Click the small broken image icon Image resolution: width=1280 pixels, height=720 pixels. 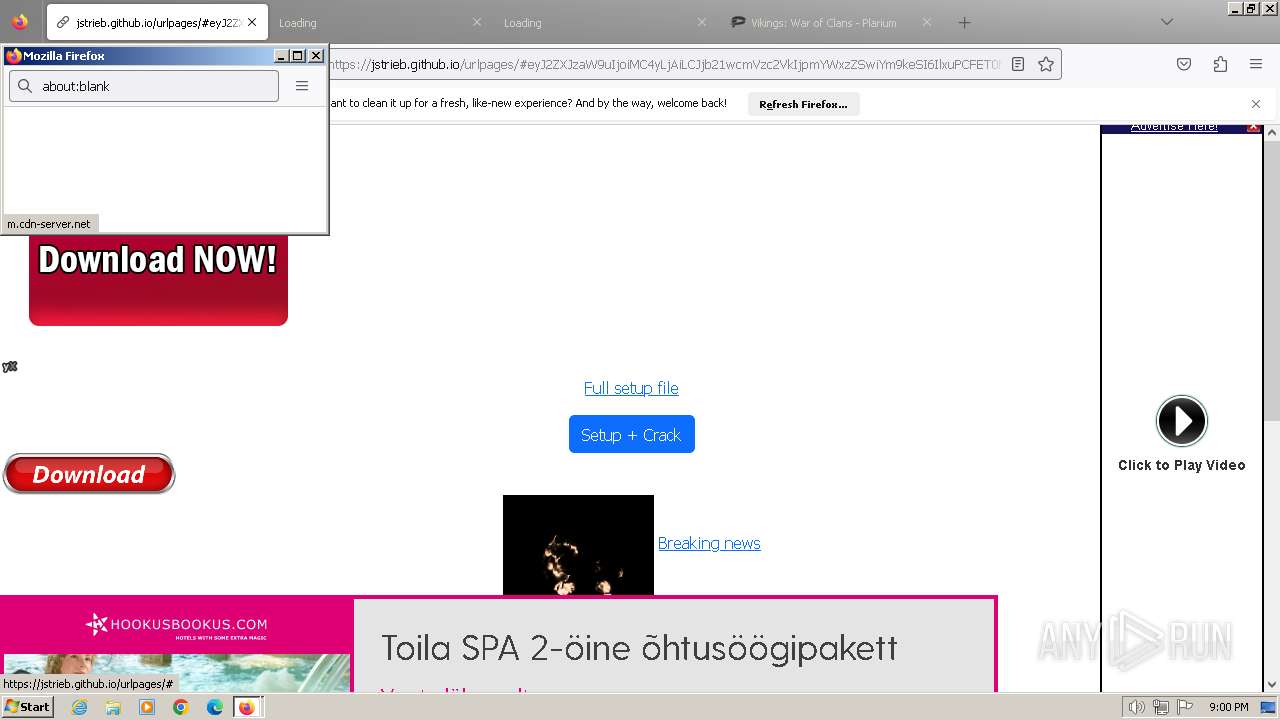tap(10, 367)
